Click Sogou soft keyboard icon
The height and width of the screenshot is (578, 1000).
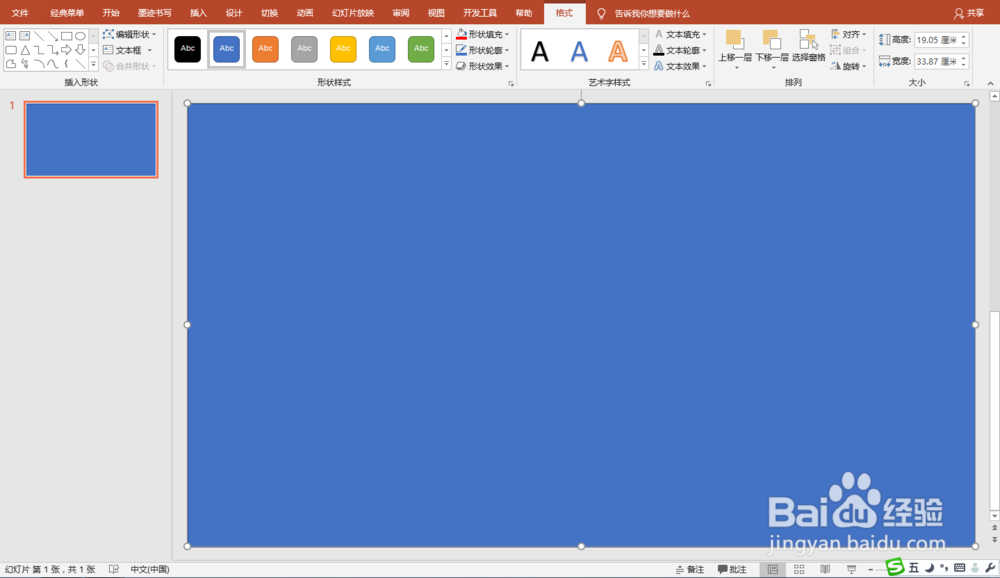960,568
